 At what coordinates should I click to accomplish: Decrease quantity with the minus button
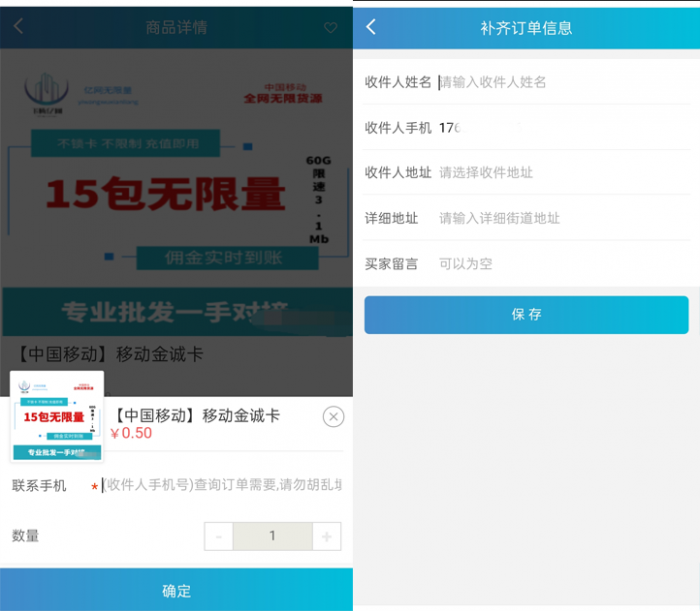(218, 536)
